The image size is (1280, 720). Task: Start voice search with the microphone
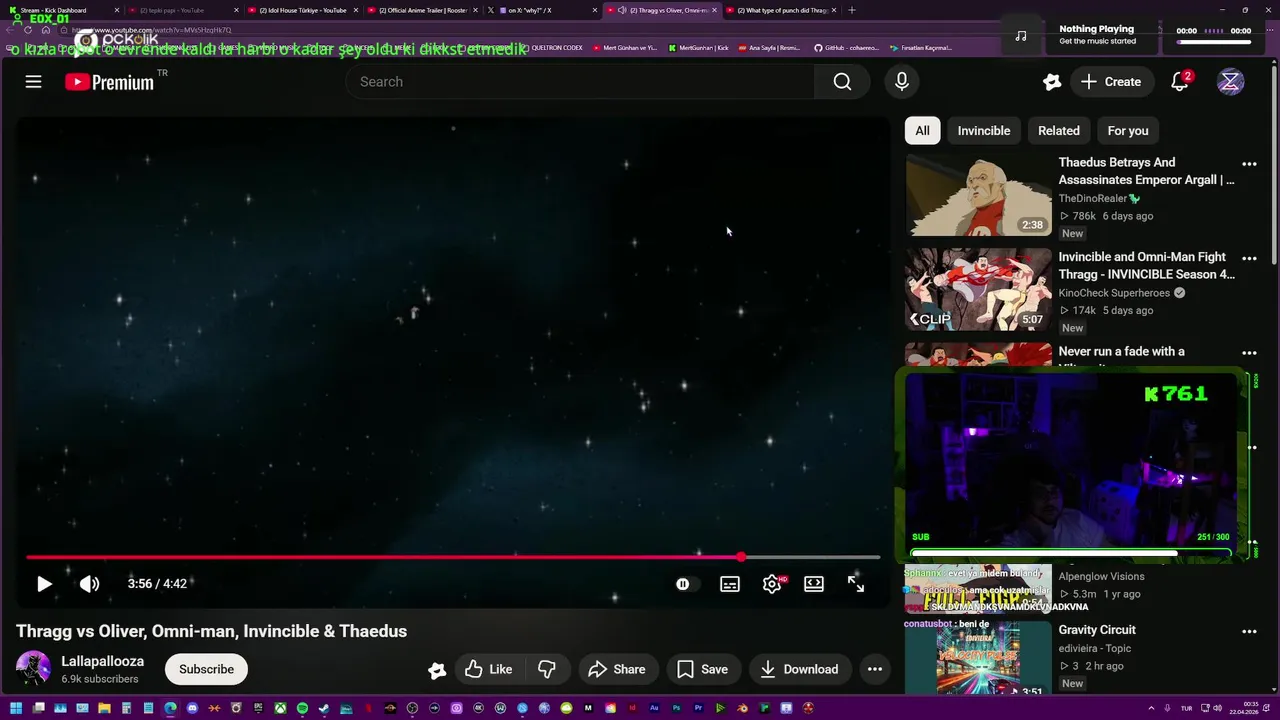901,82
